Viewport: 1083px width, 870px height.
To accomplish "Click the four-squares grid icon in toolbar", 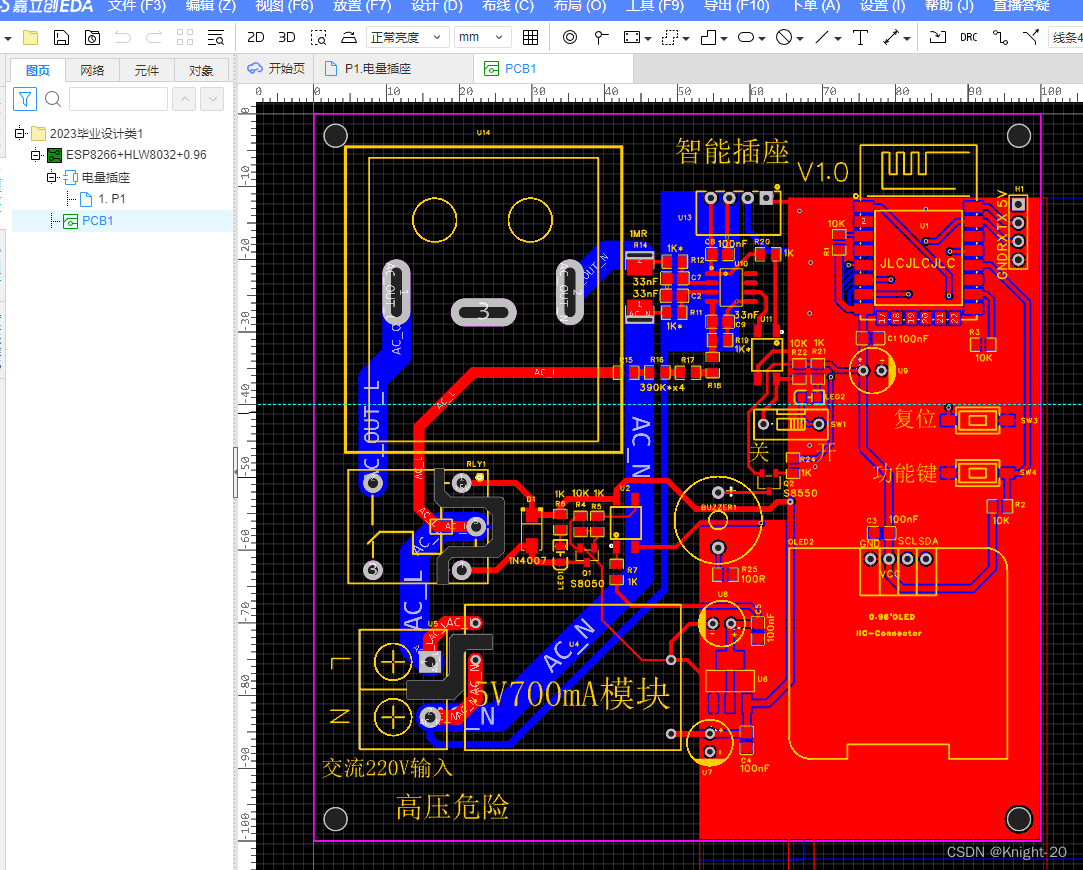I will (x=185, y=37).
